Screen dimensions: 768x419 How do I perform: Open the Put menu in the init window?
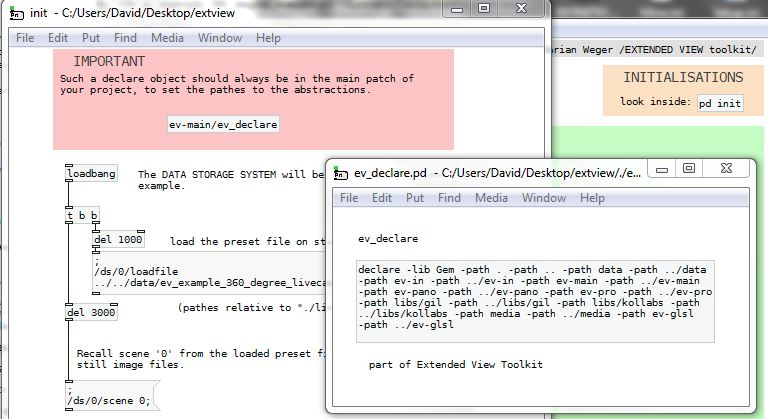[91, 38]
